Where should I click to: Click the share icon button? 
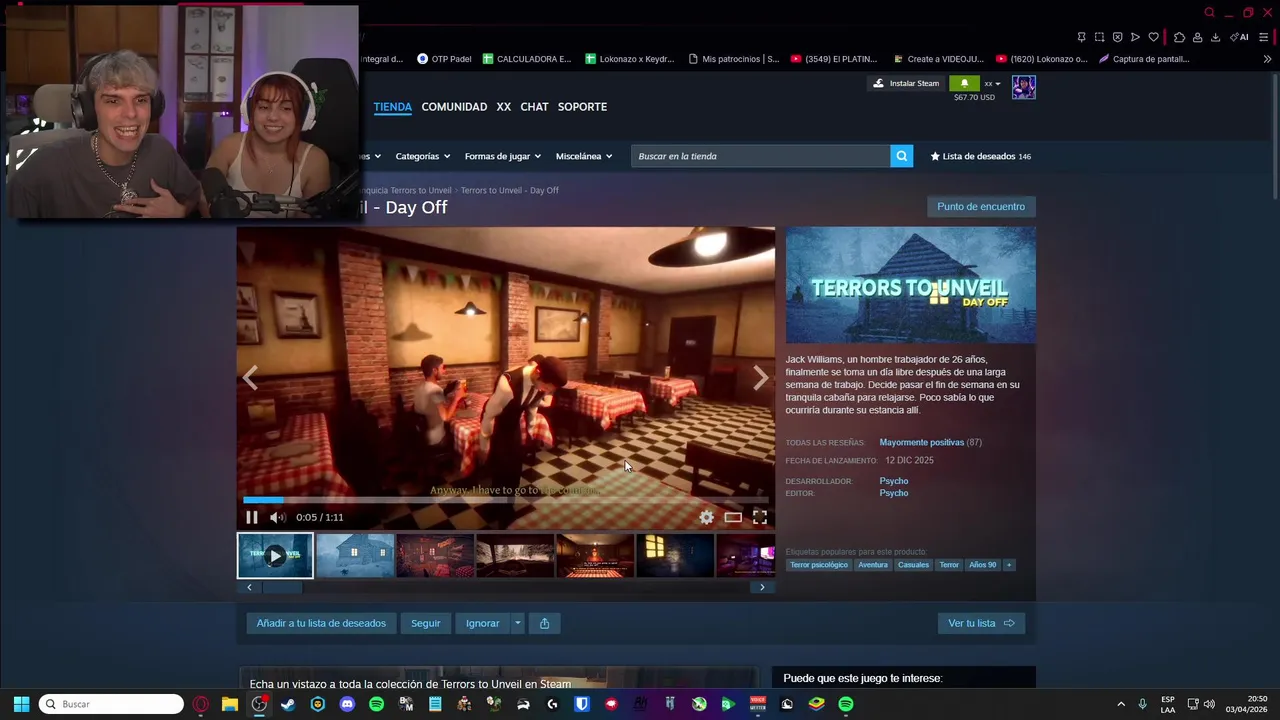[x=544, y=623]
